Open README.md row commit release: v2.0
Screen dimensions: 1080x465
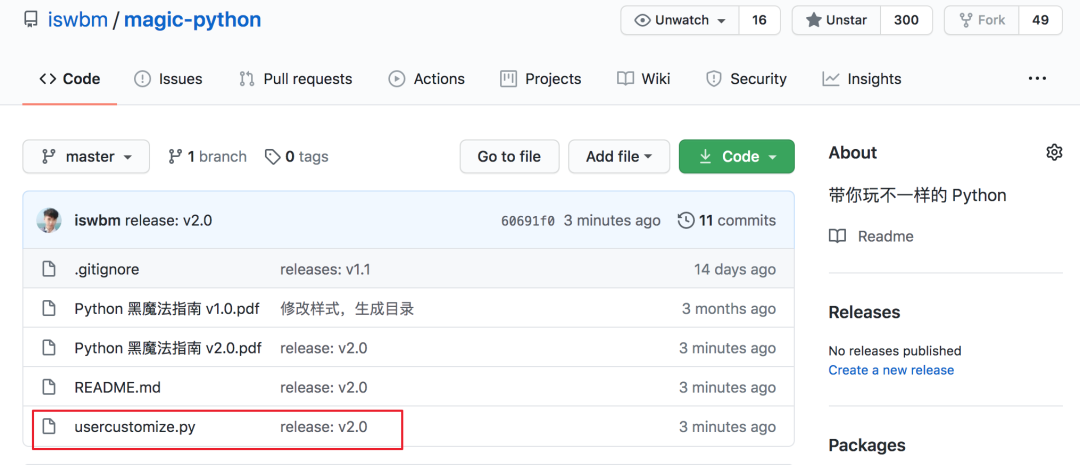(x=324, y=387)
